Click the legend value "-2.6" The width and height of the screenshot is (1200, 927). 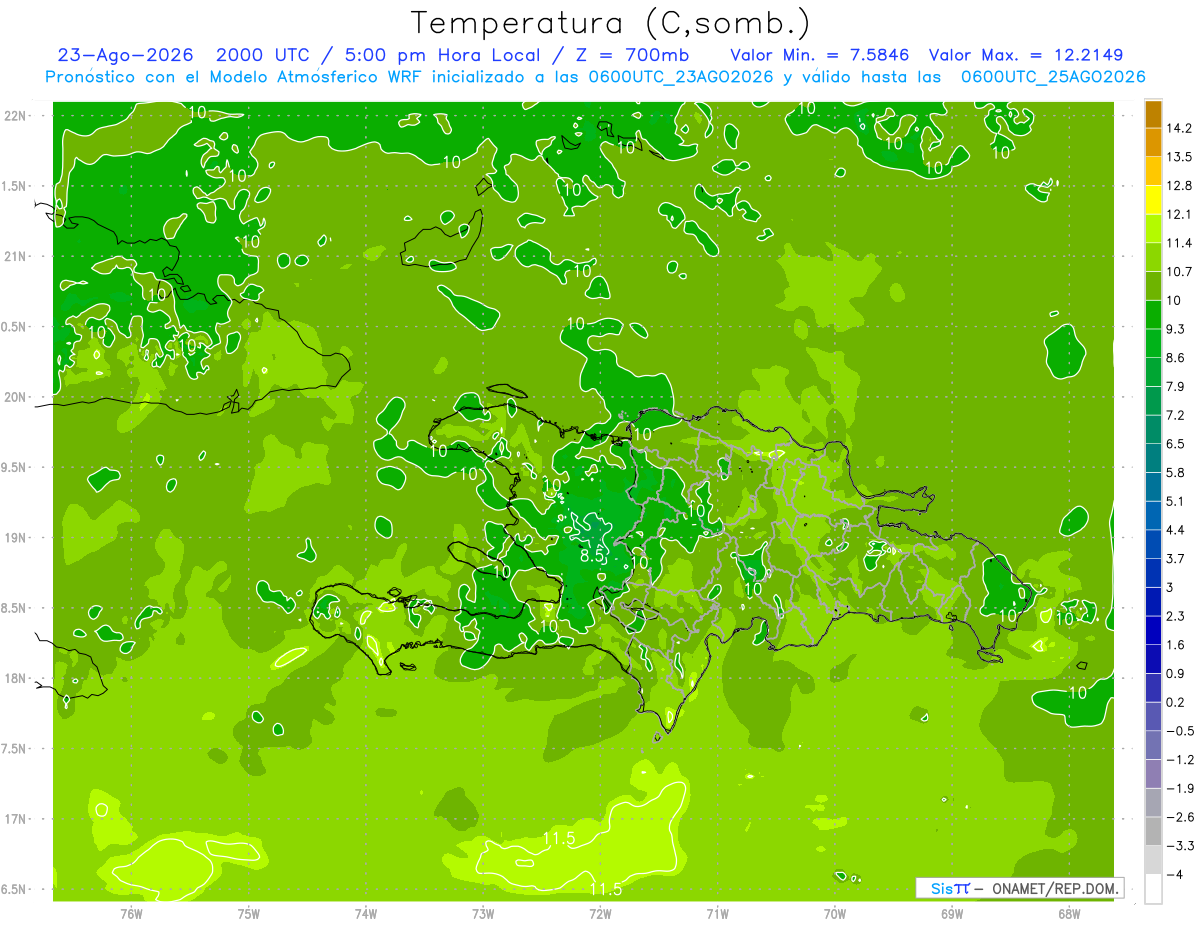click(x=1181, y=817)
